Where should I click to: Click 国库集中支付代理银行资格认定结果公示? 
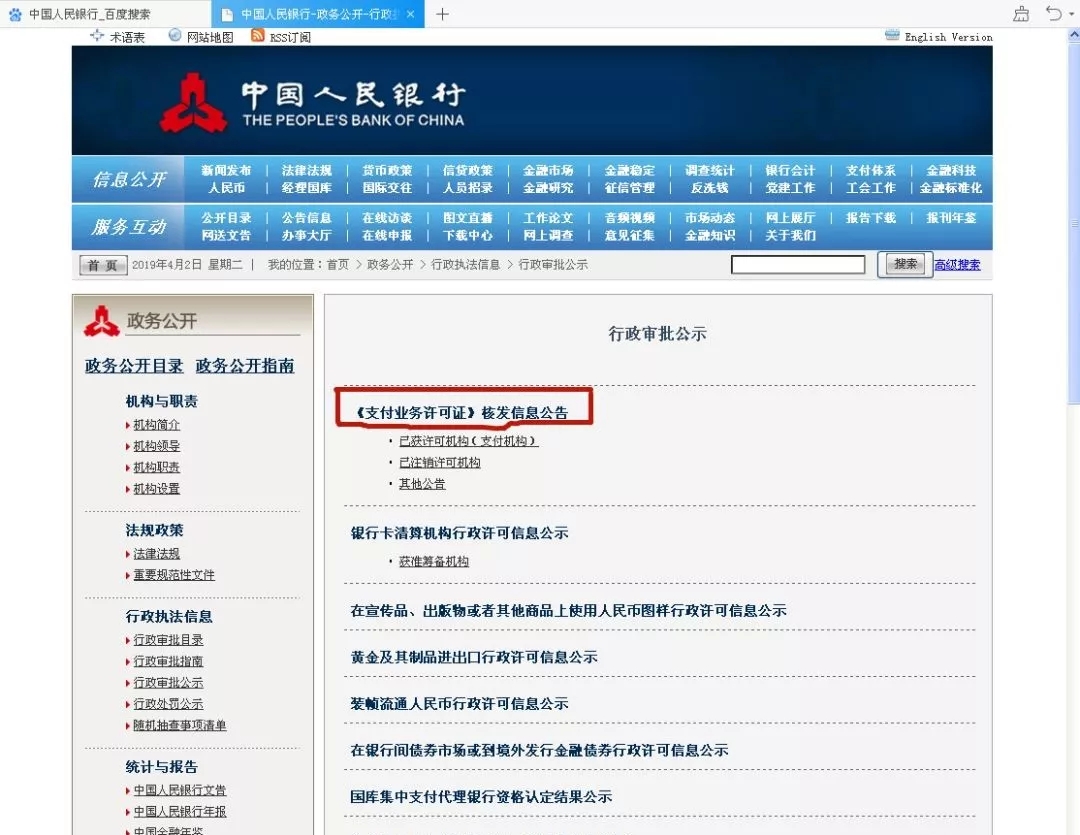(x=481, y=796)
